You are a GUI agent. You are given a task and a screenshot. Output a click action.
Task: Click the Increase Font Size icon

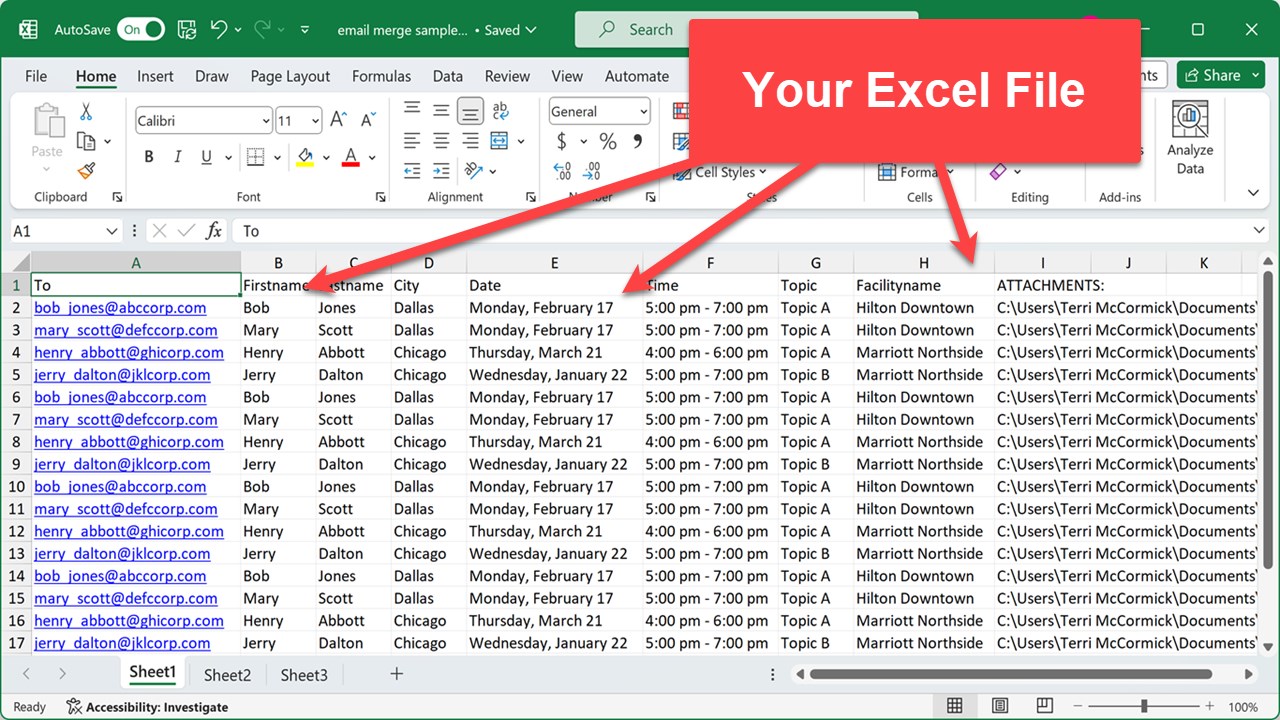coord(339,120)
